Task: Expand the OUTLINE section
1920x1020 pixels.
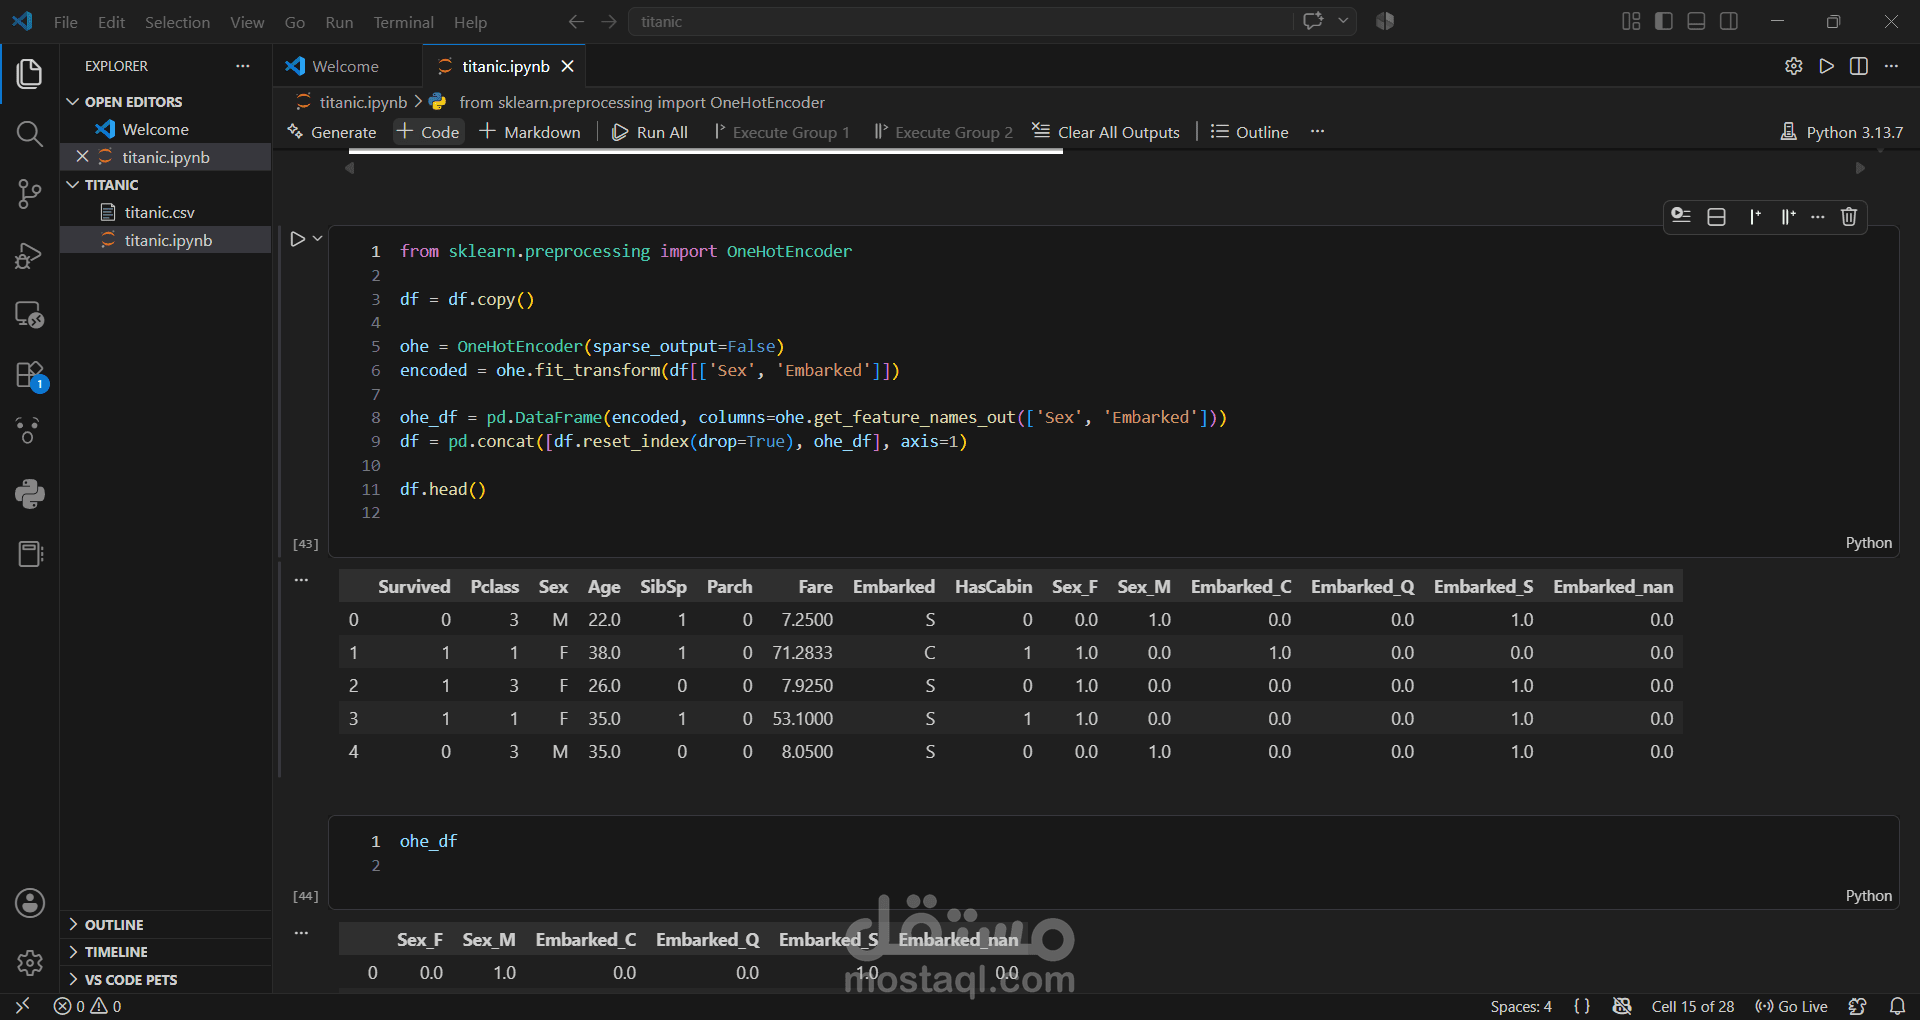Action: click(x=113, y=925)
